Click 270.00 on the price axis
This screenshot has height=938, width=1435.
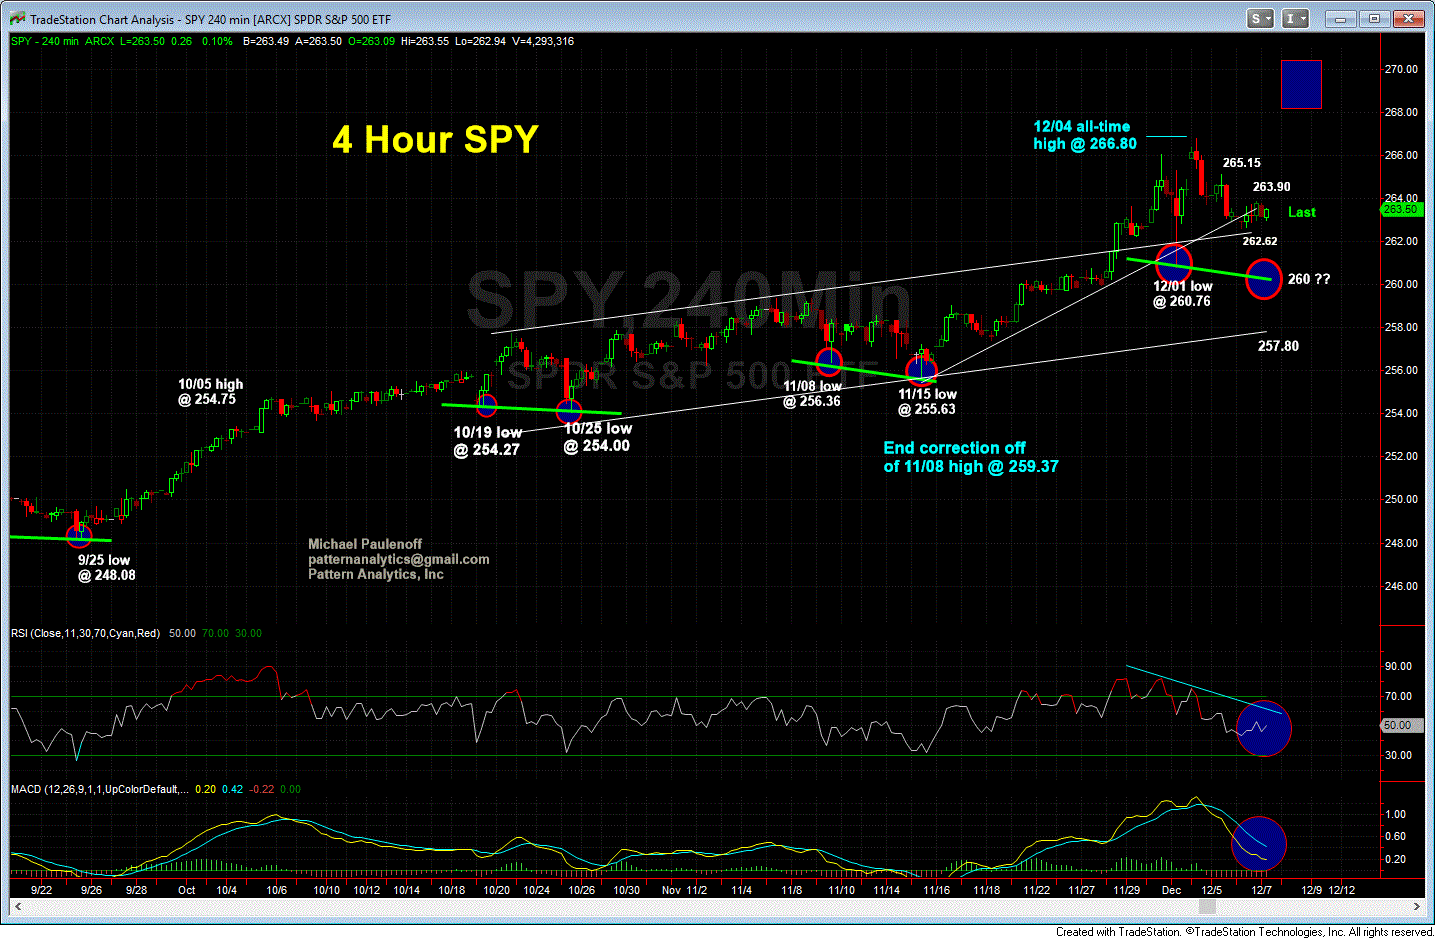[1401, 69]
